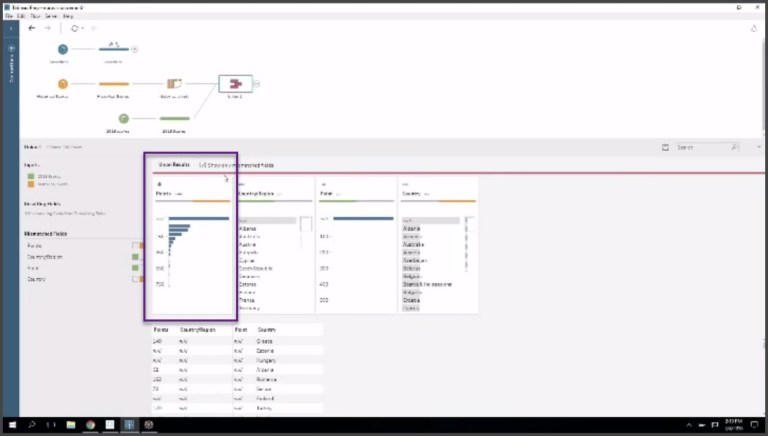Select the Country/Region mismatched field
The image size is (768, 436).
point(44,256)
